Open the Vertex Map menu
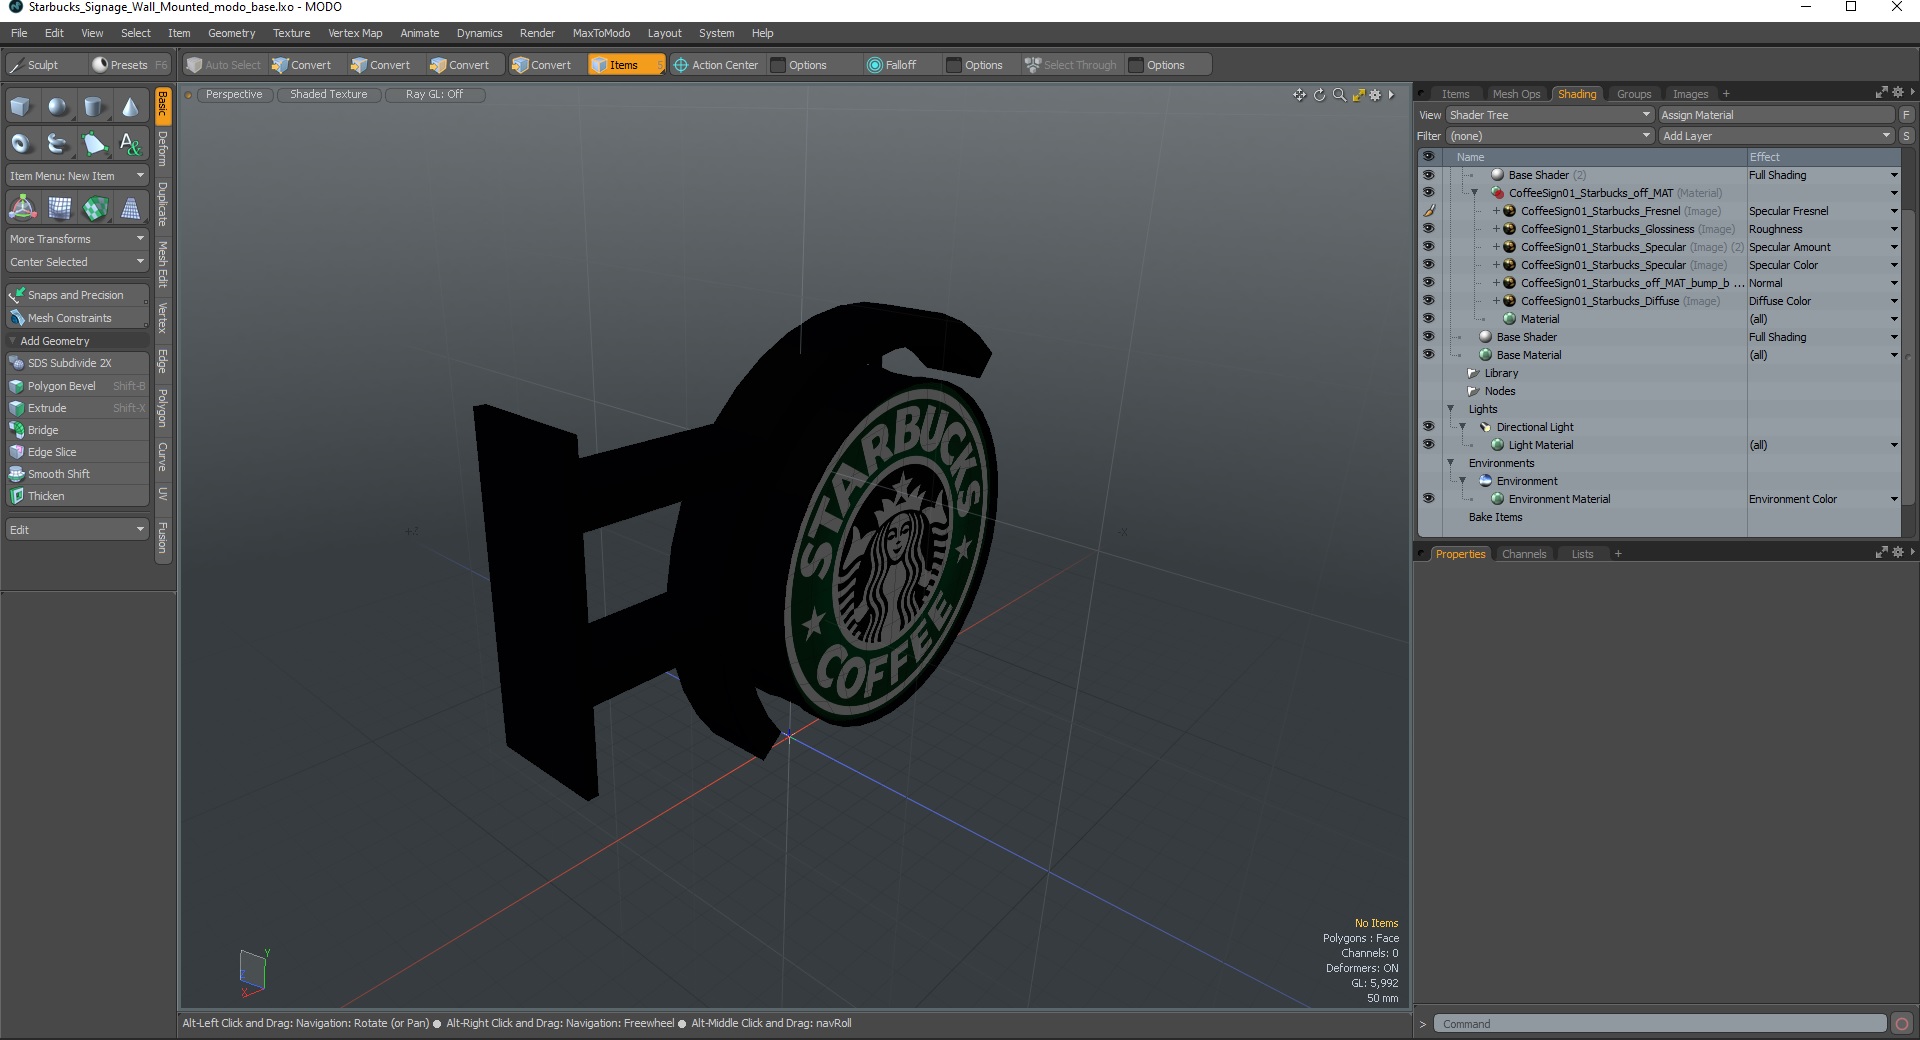Viewport: 1920px width, 1040px height. pos(355,33)
